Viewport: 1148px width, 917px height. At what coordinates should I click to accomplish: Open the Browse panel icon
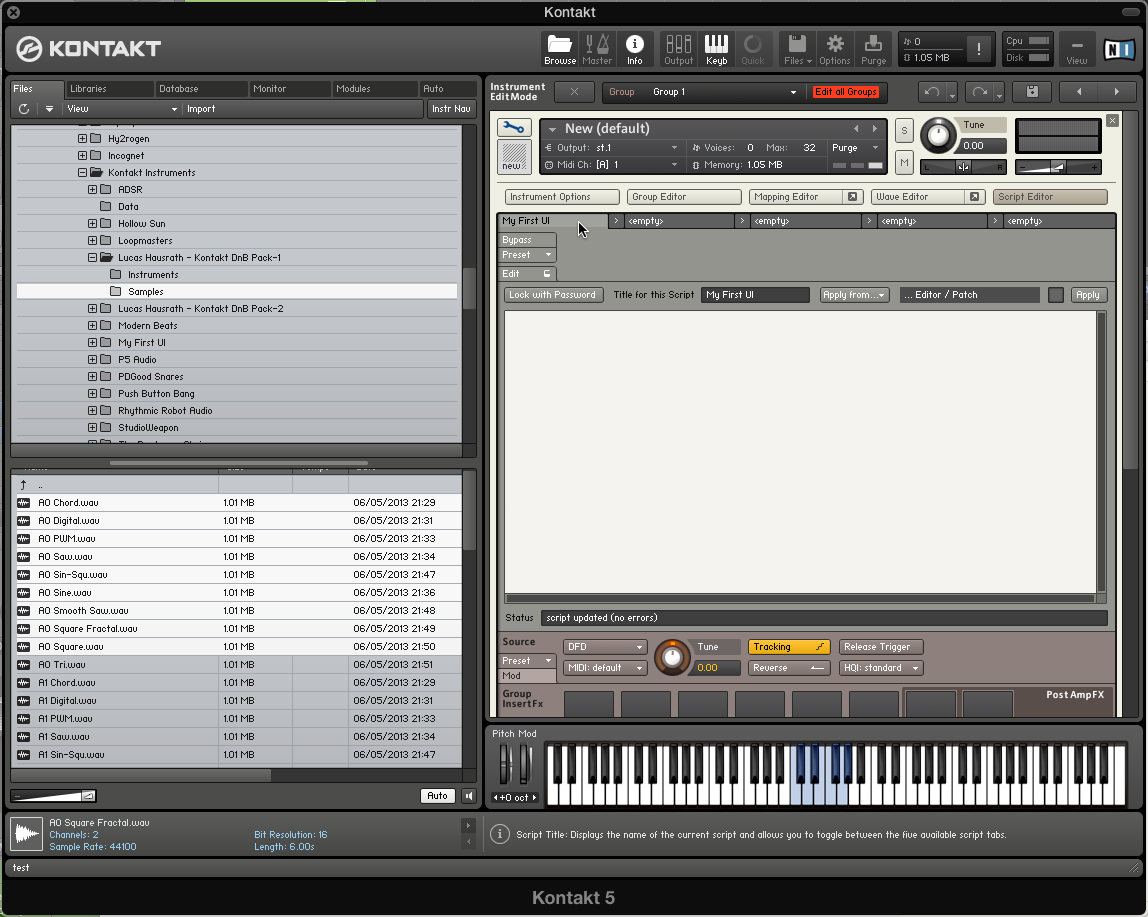click(560, 49)
